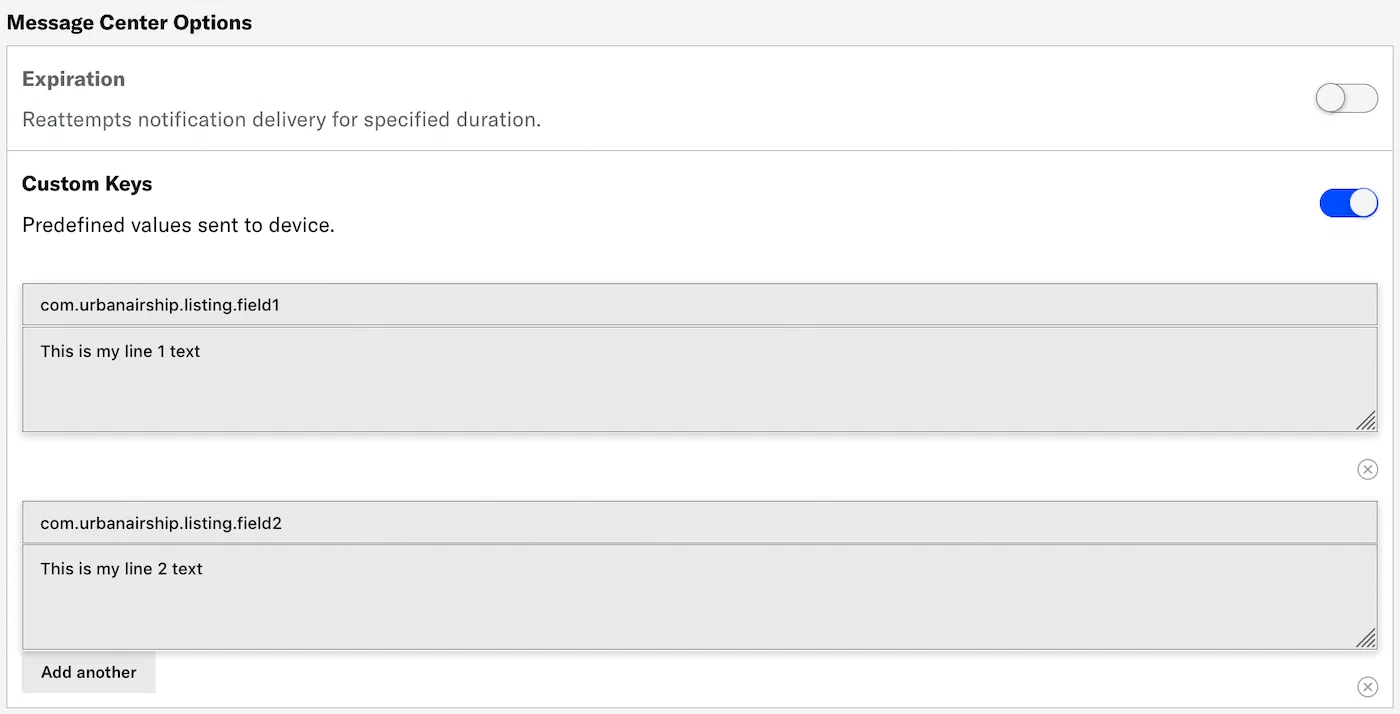
Task: Click the remove icon beside the second custom key
Action: coord(1367,687)
